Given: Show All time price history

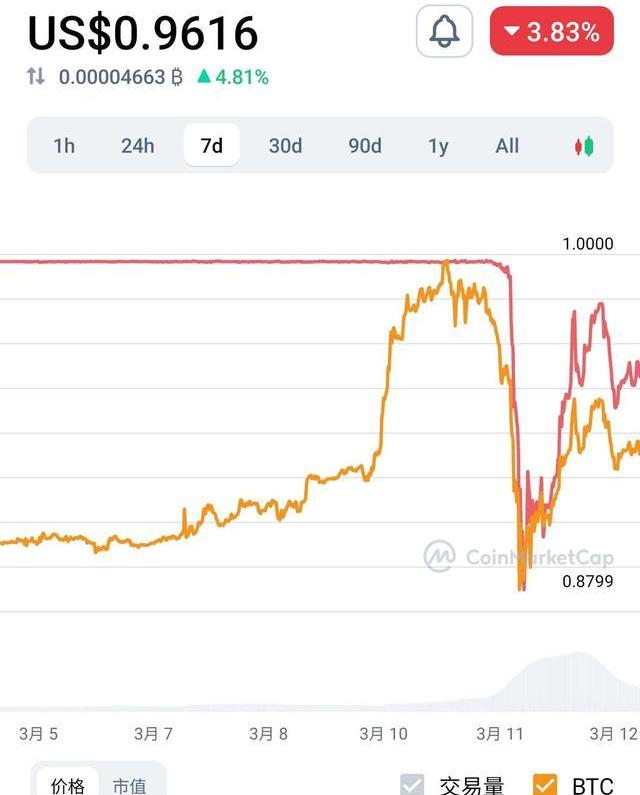Looking at the screenshot, I should 507,146.
